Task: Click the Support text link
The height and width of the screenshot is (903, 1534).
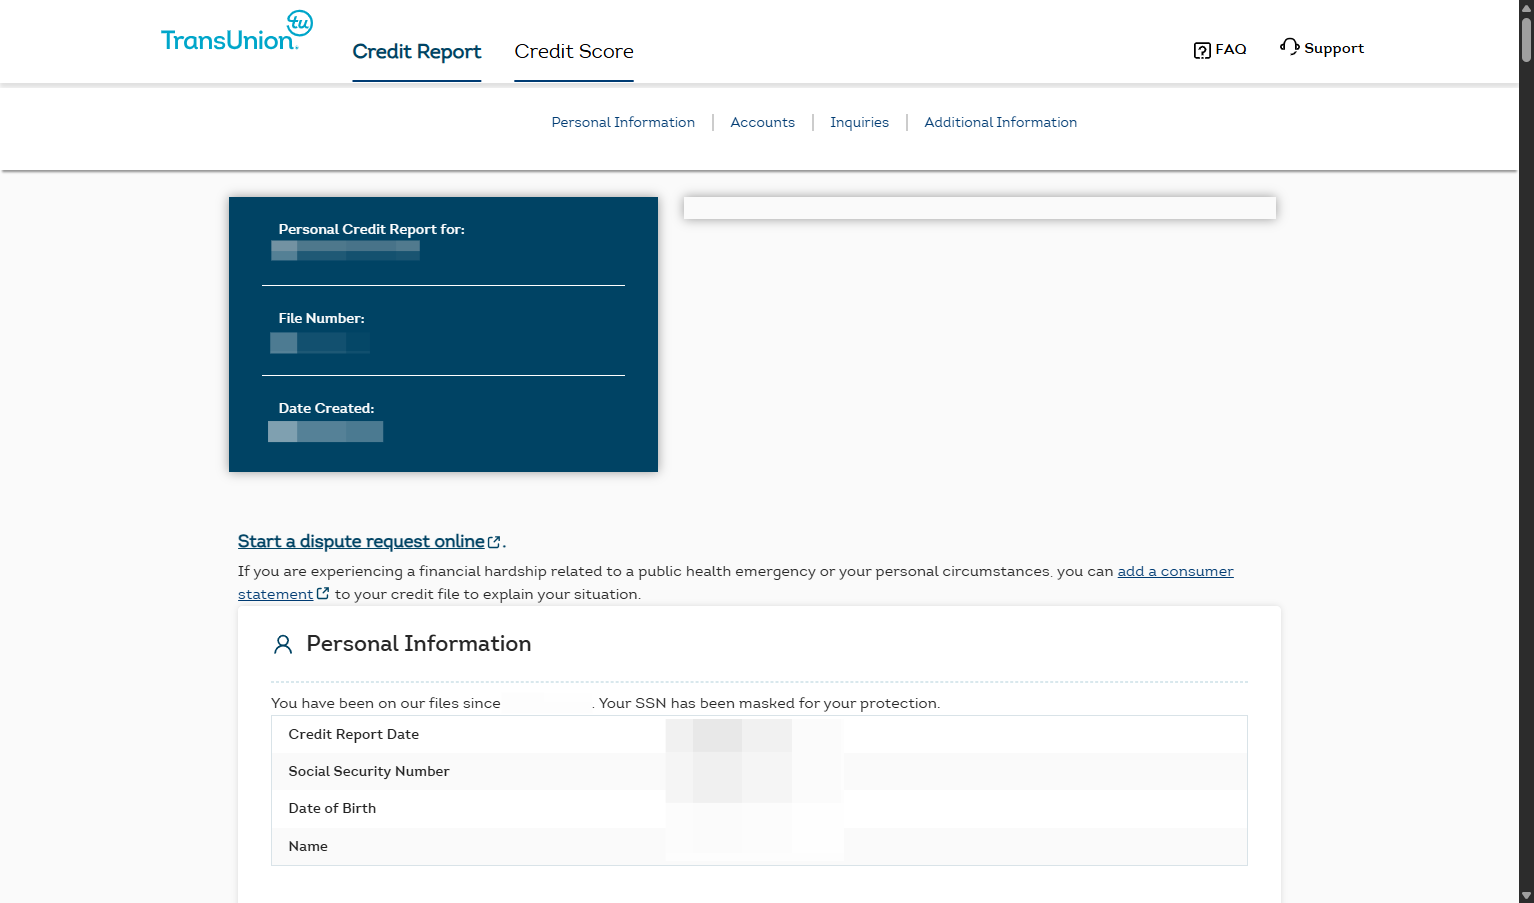Action: [1334, 48]
